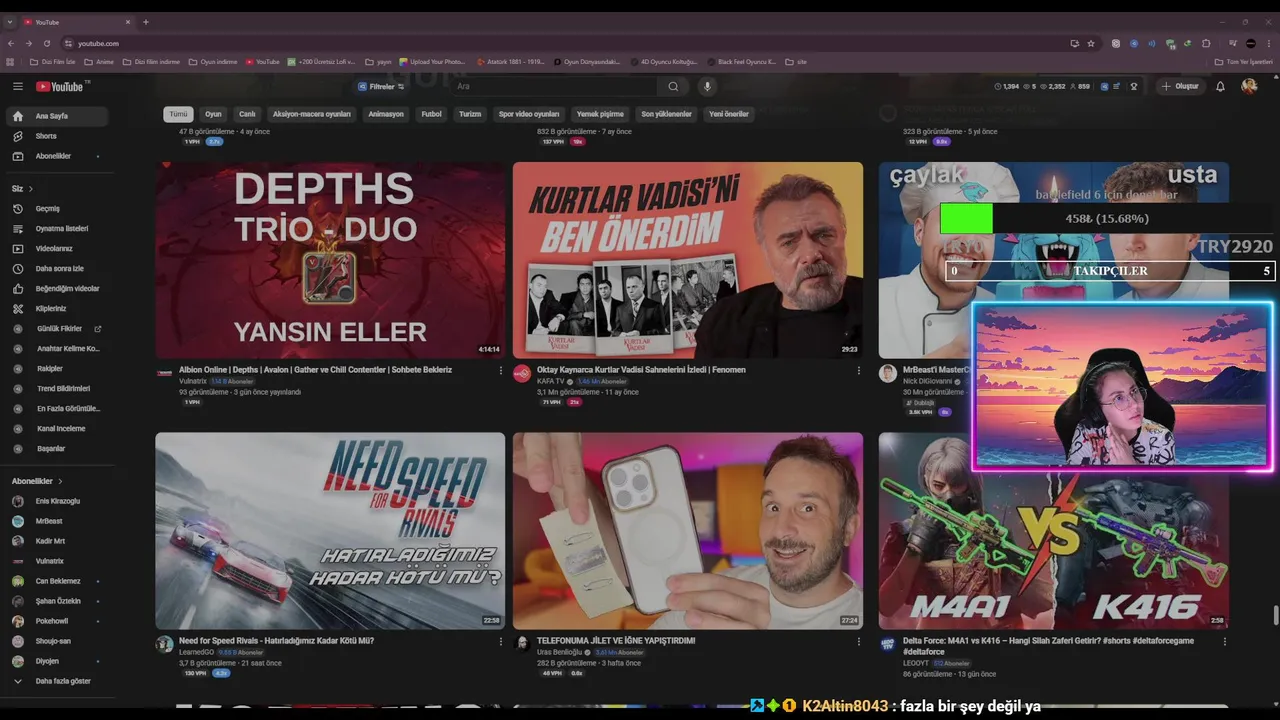Open the notifications bell
Screen dimensions: 1280x720
1220,87
